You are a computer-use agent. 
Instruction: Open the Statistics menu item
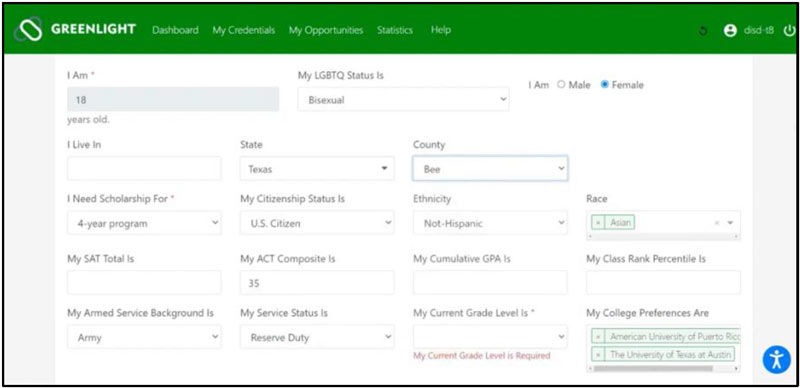tap(394, 30)
